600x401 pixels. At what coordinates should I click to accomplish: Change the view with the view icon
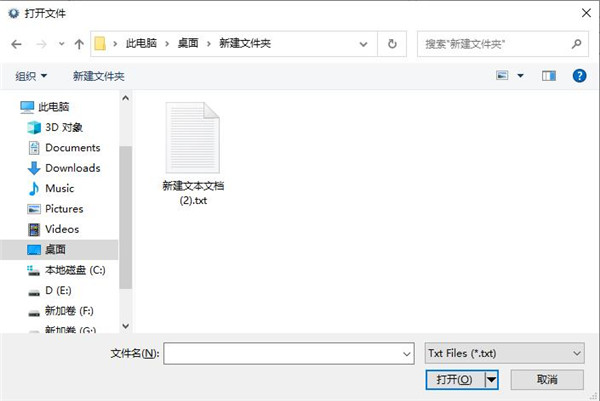[x=502, y=75]
